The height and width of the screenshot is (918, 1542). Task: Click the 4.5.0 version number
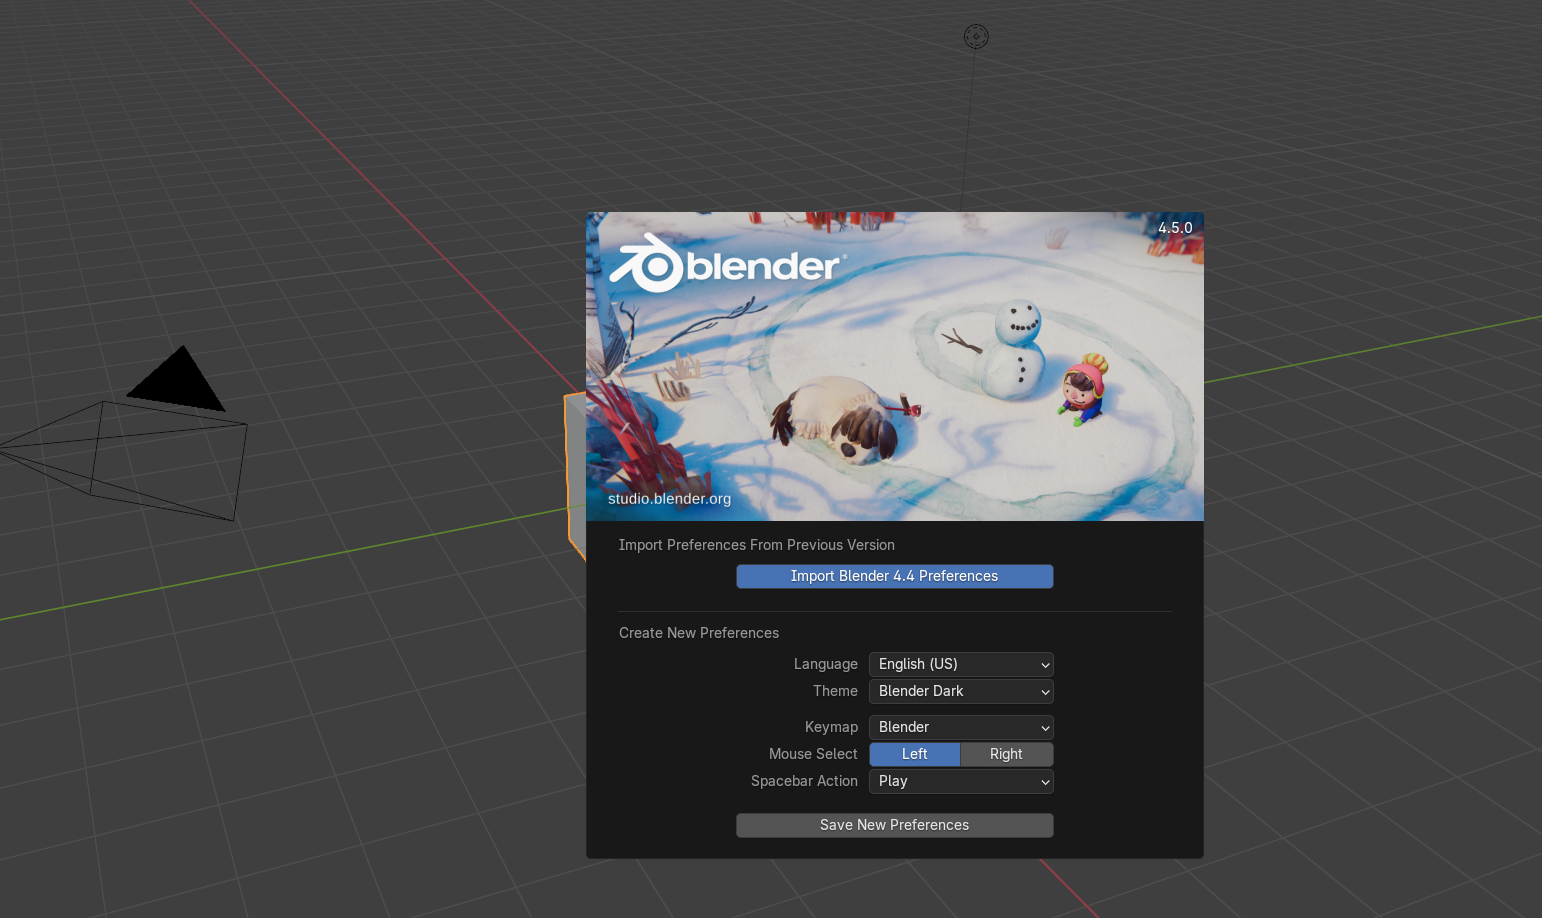1175,228
